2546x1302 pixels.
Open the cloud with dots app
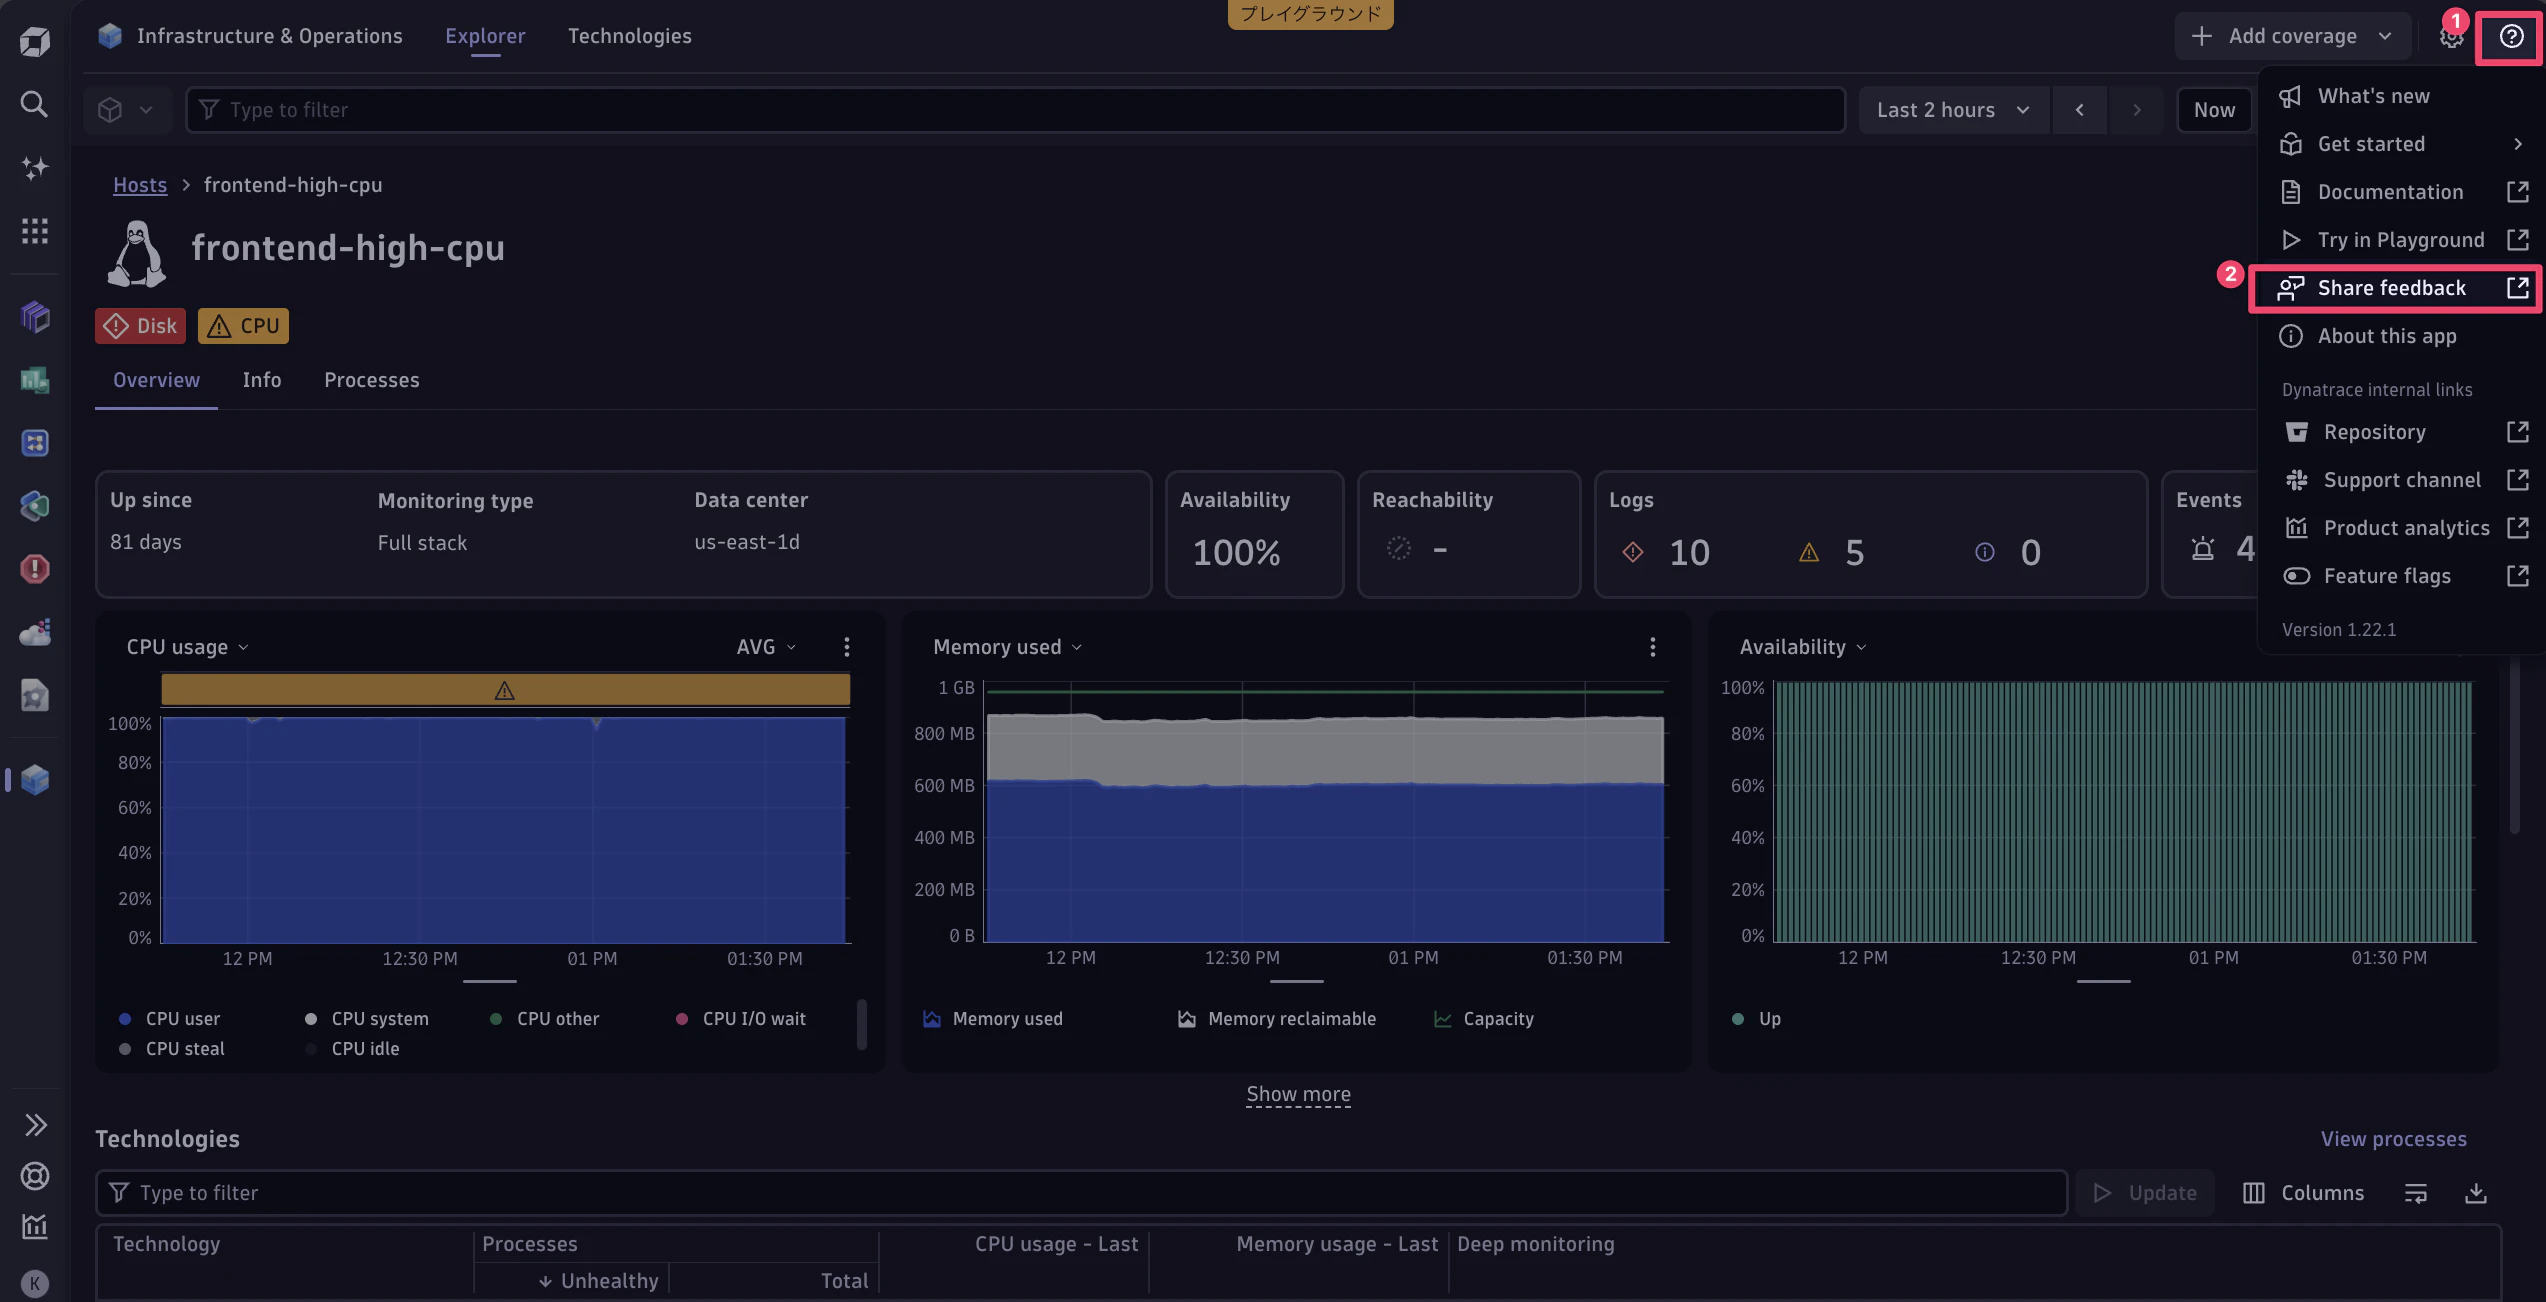point(34,632)
